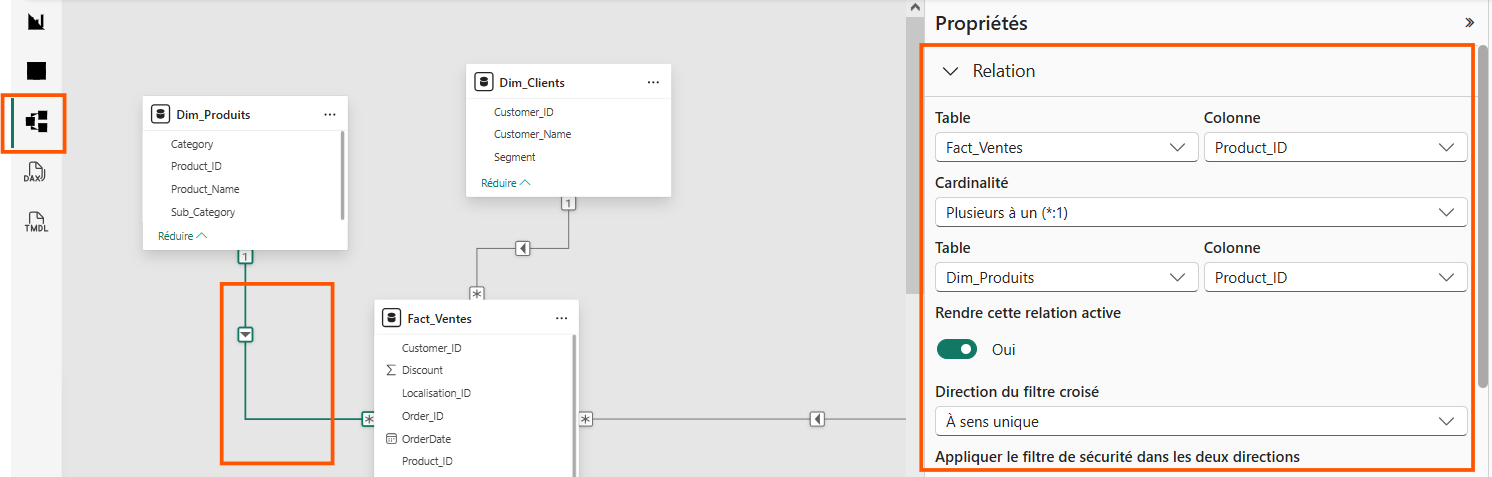The image size is (1492, 477).
Task: Open Fact_Ventes table options ellipsis
Action: pos(561,319)
